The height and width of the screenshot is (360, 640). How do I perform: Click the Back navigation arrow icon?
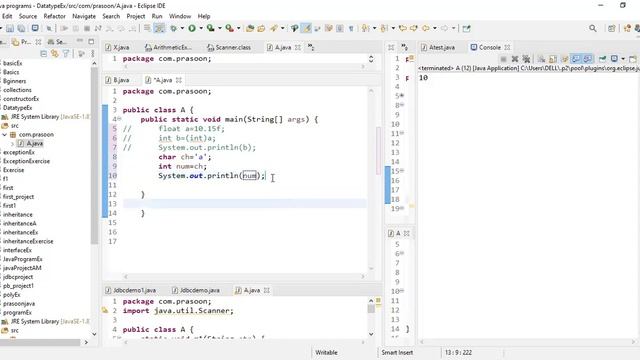[426, 28]
